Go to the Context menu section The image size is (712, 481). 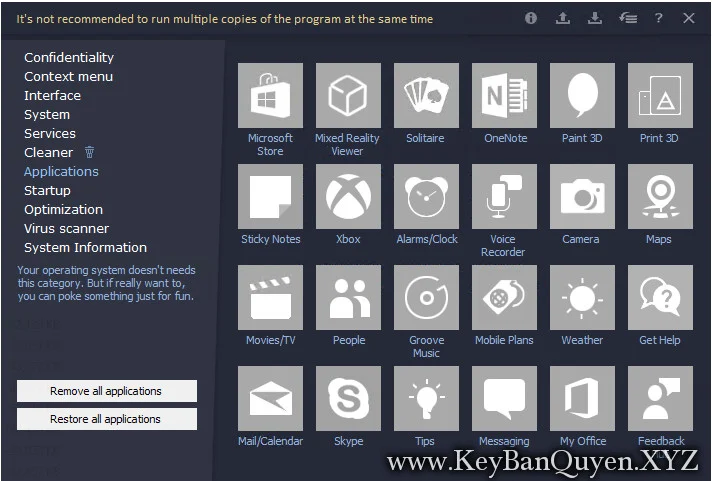(x=69, y=76)
